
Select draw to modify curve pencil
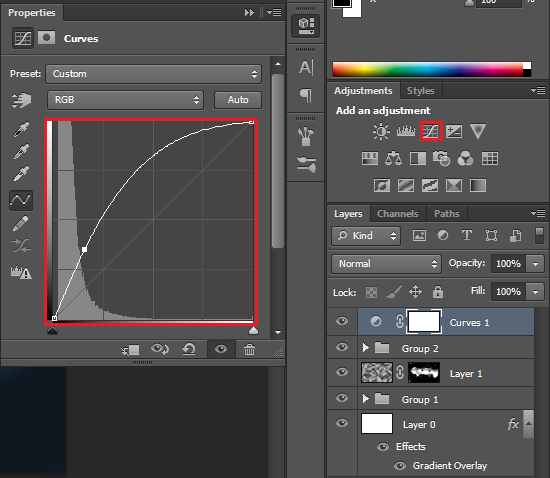point(21,223)
